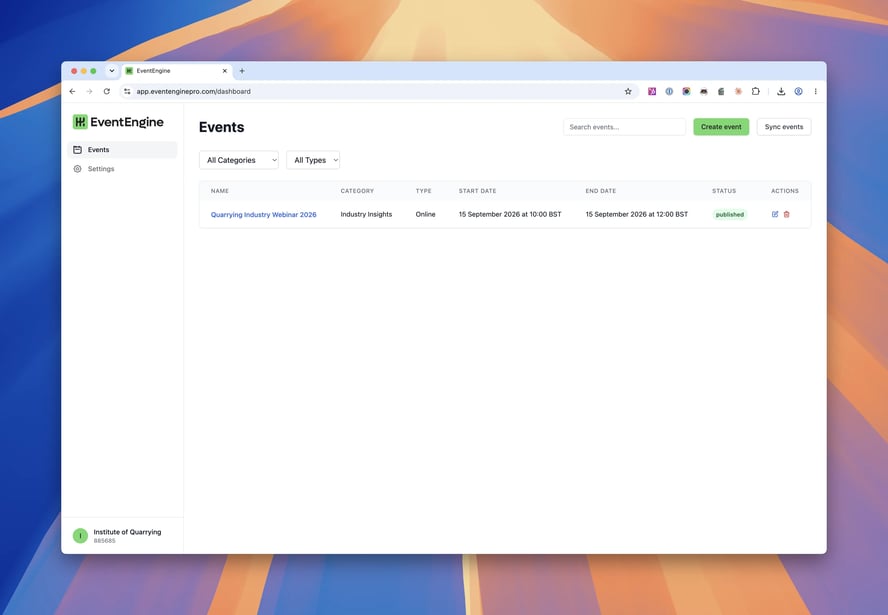
Task: Click the published status badge
Action: (729, 215)
